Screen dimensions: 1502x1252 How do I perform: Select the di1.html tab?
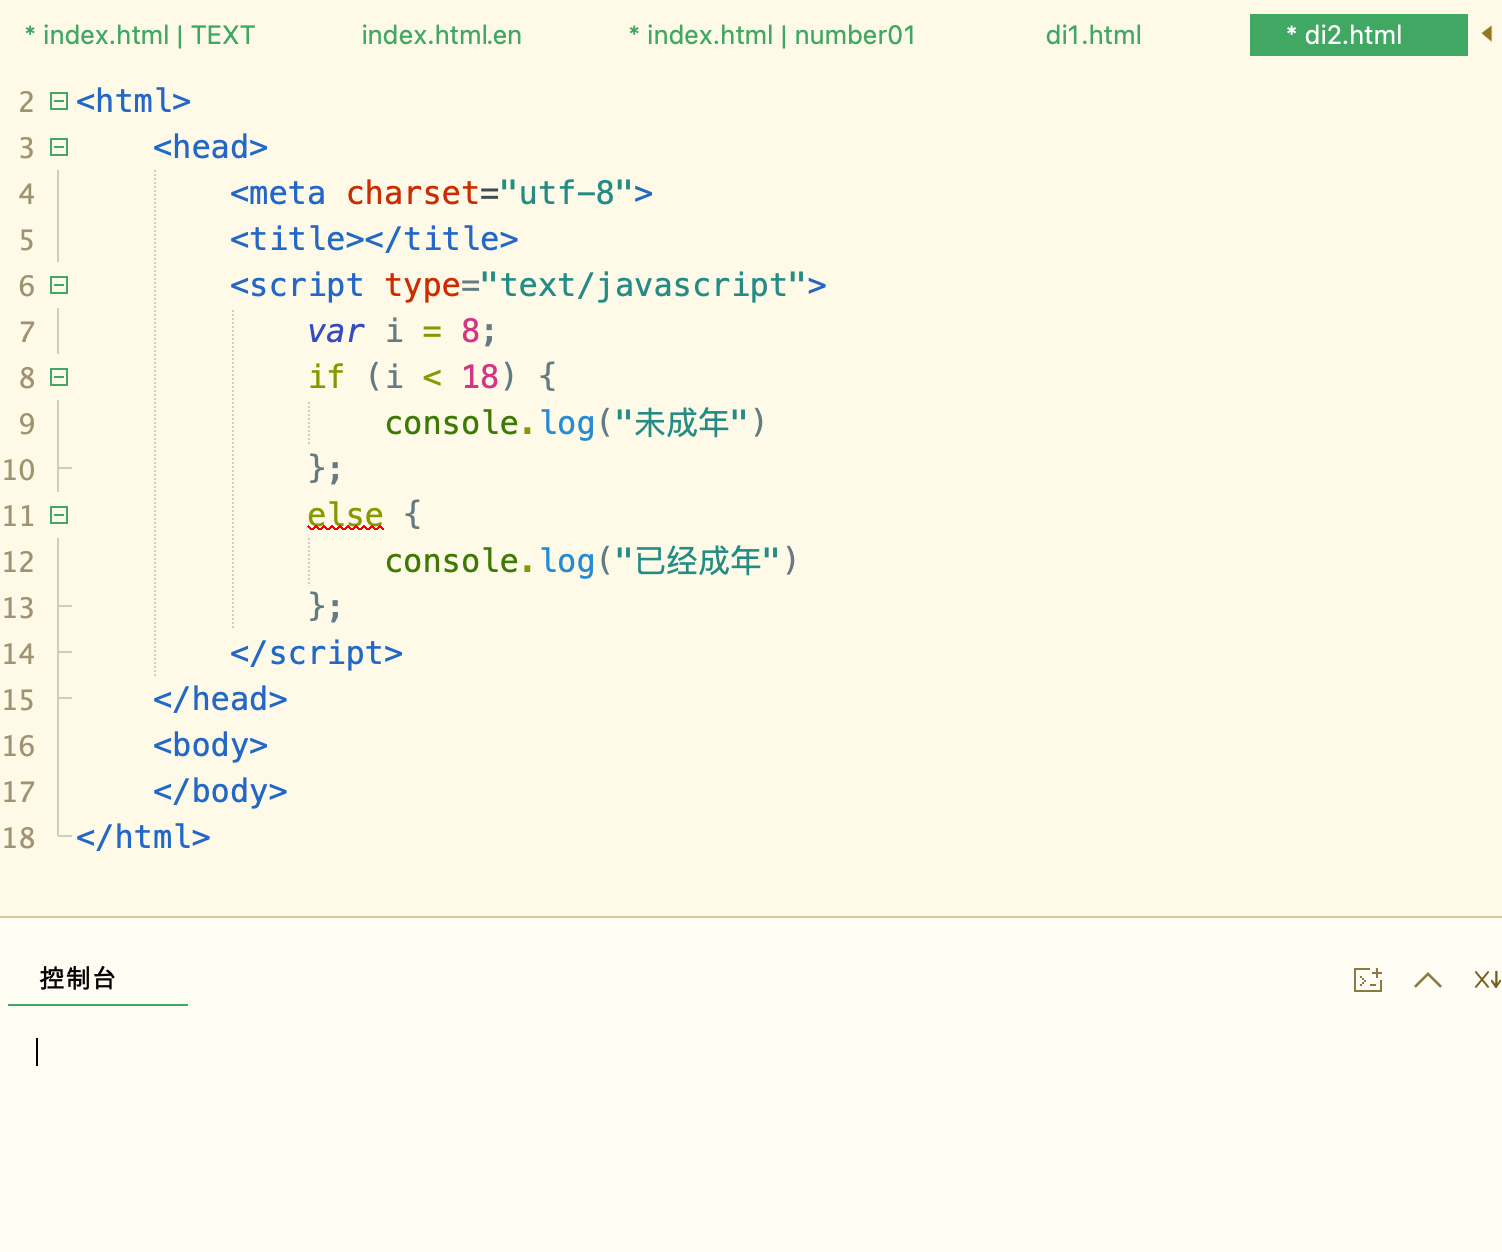[1093, 35]
